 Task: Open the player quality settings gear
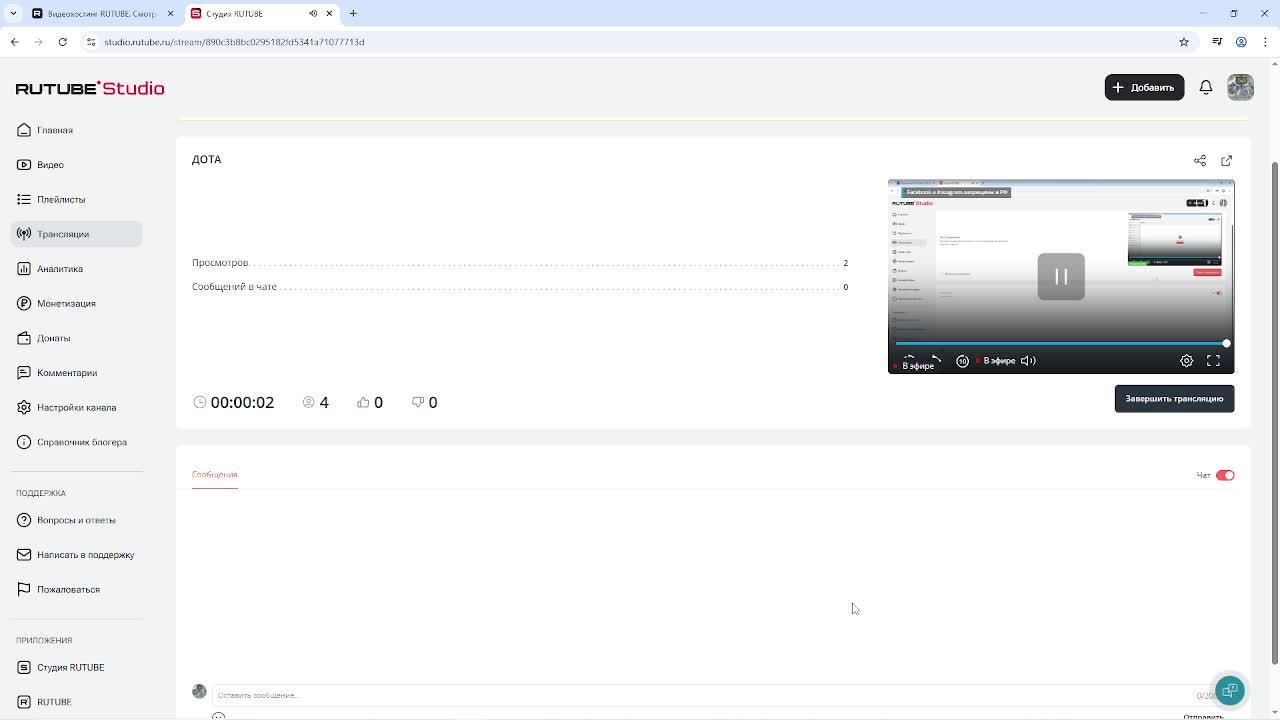point(1186,361)
